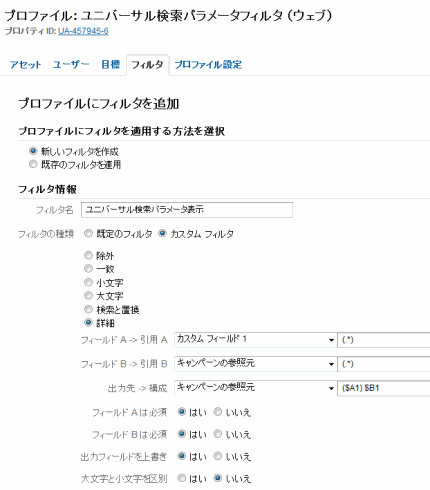The image size is (430, 490).
Task: Expand the フィールド A dropdown カスタム フィールド 1
Action: [255, 340]
